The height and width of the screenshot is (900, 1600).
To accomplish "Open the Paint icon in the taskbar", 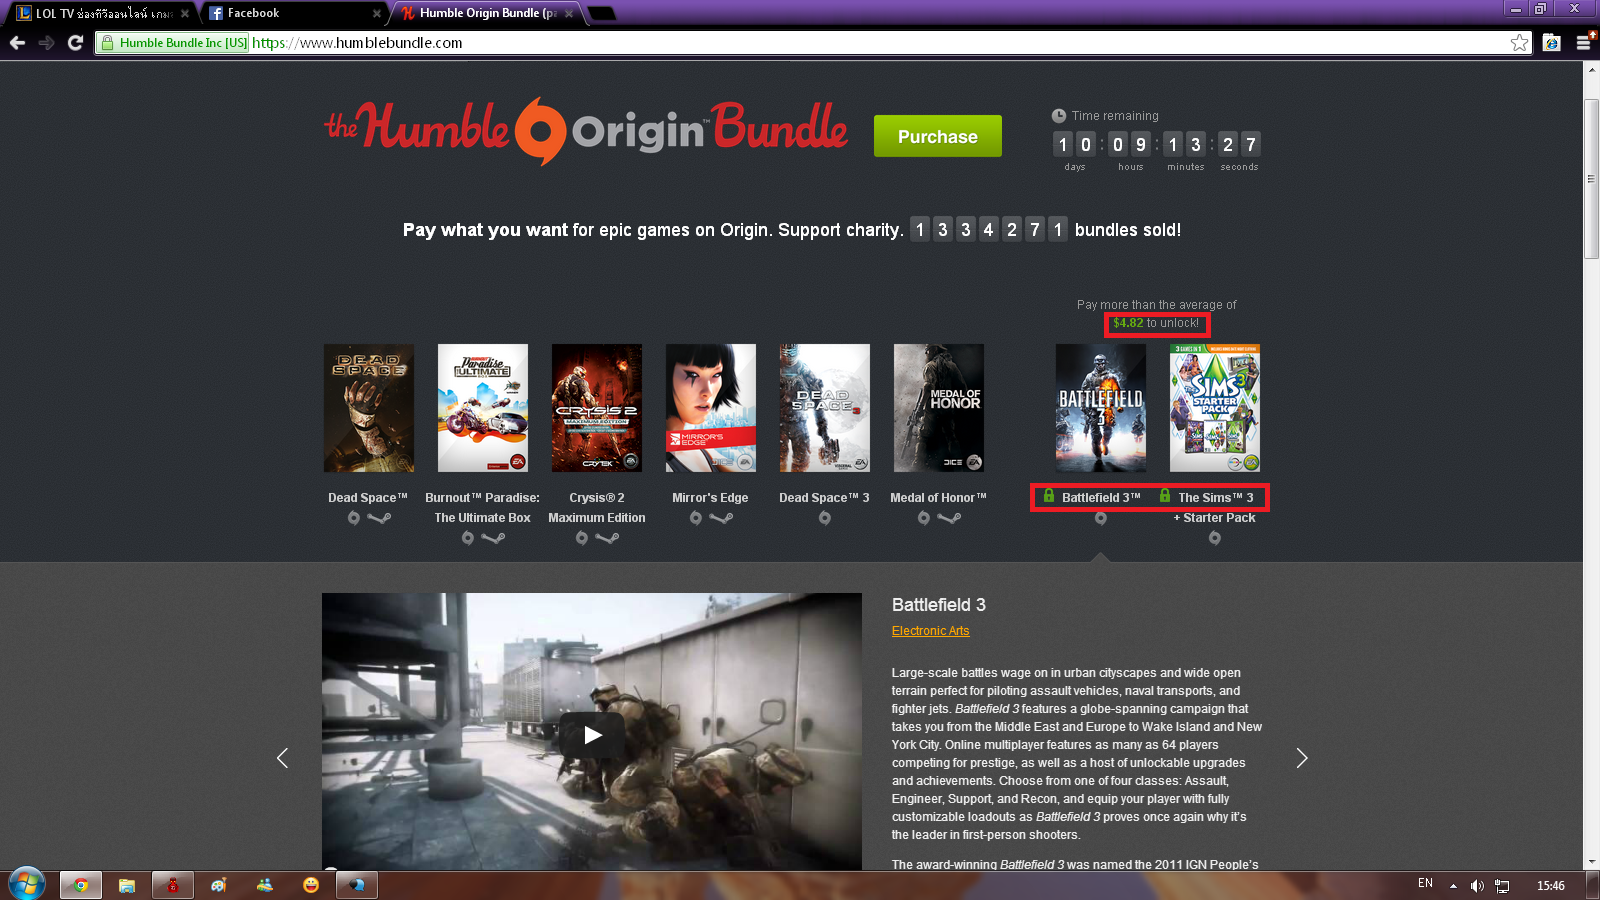I will (x=219, y=885).
